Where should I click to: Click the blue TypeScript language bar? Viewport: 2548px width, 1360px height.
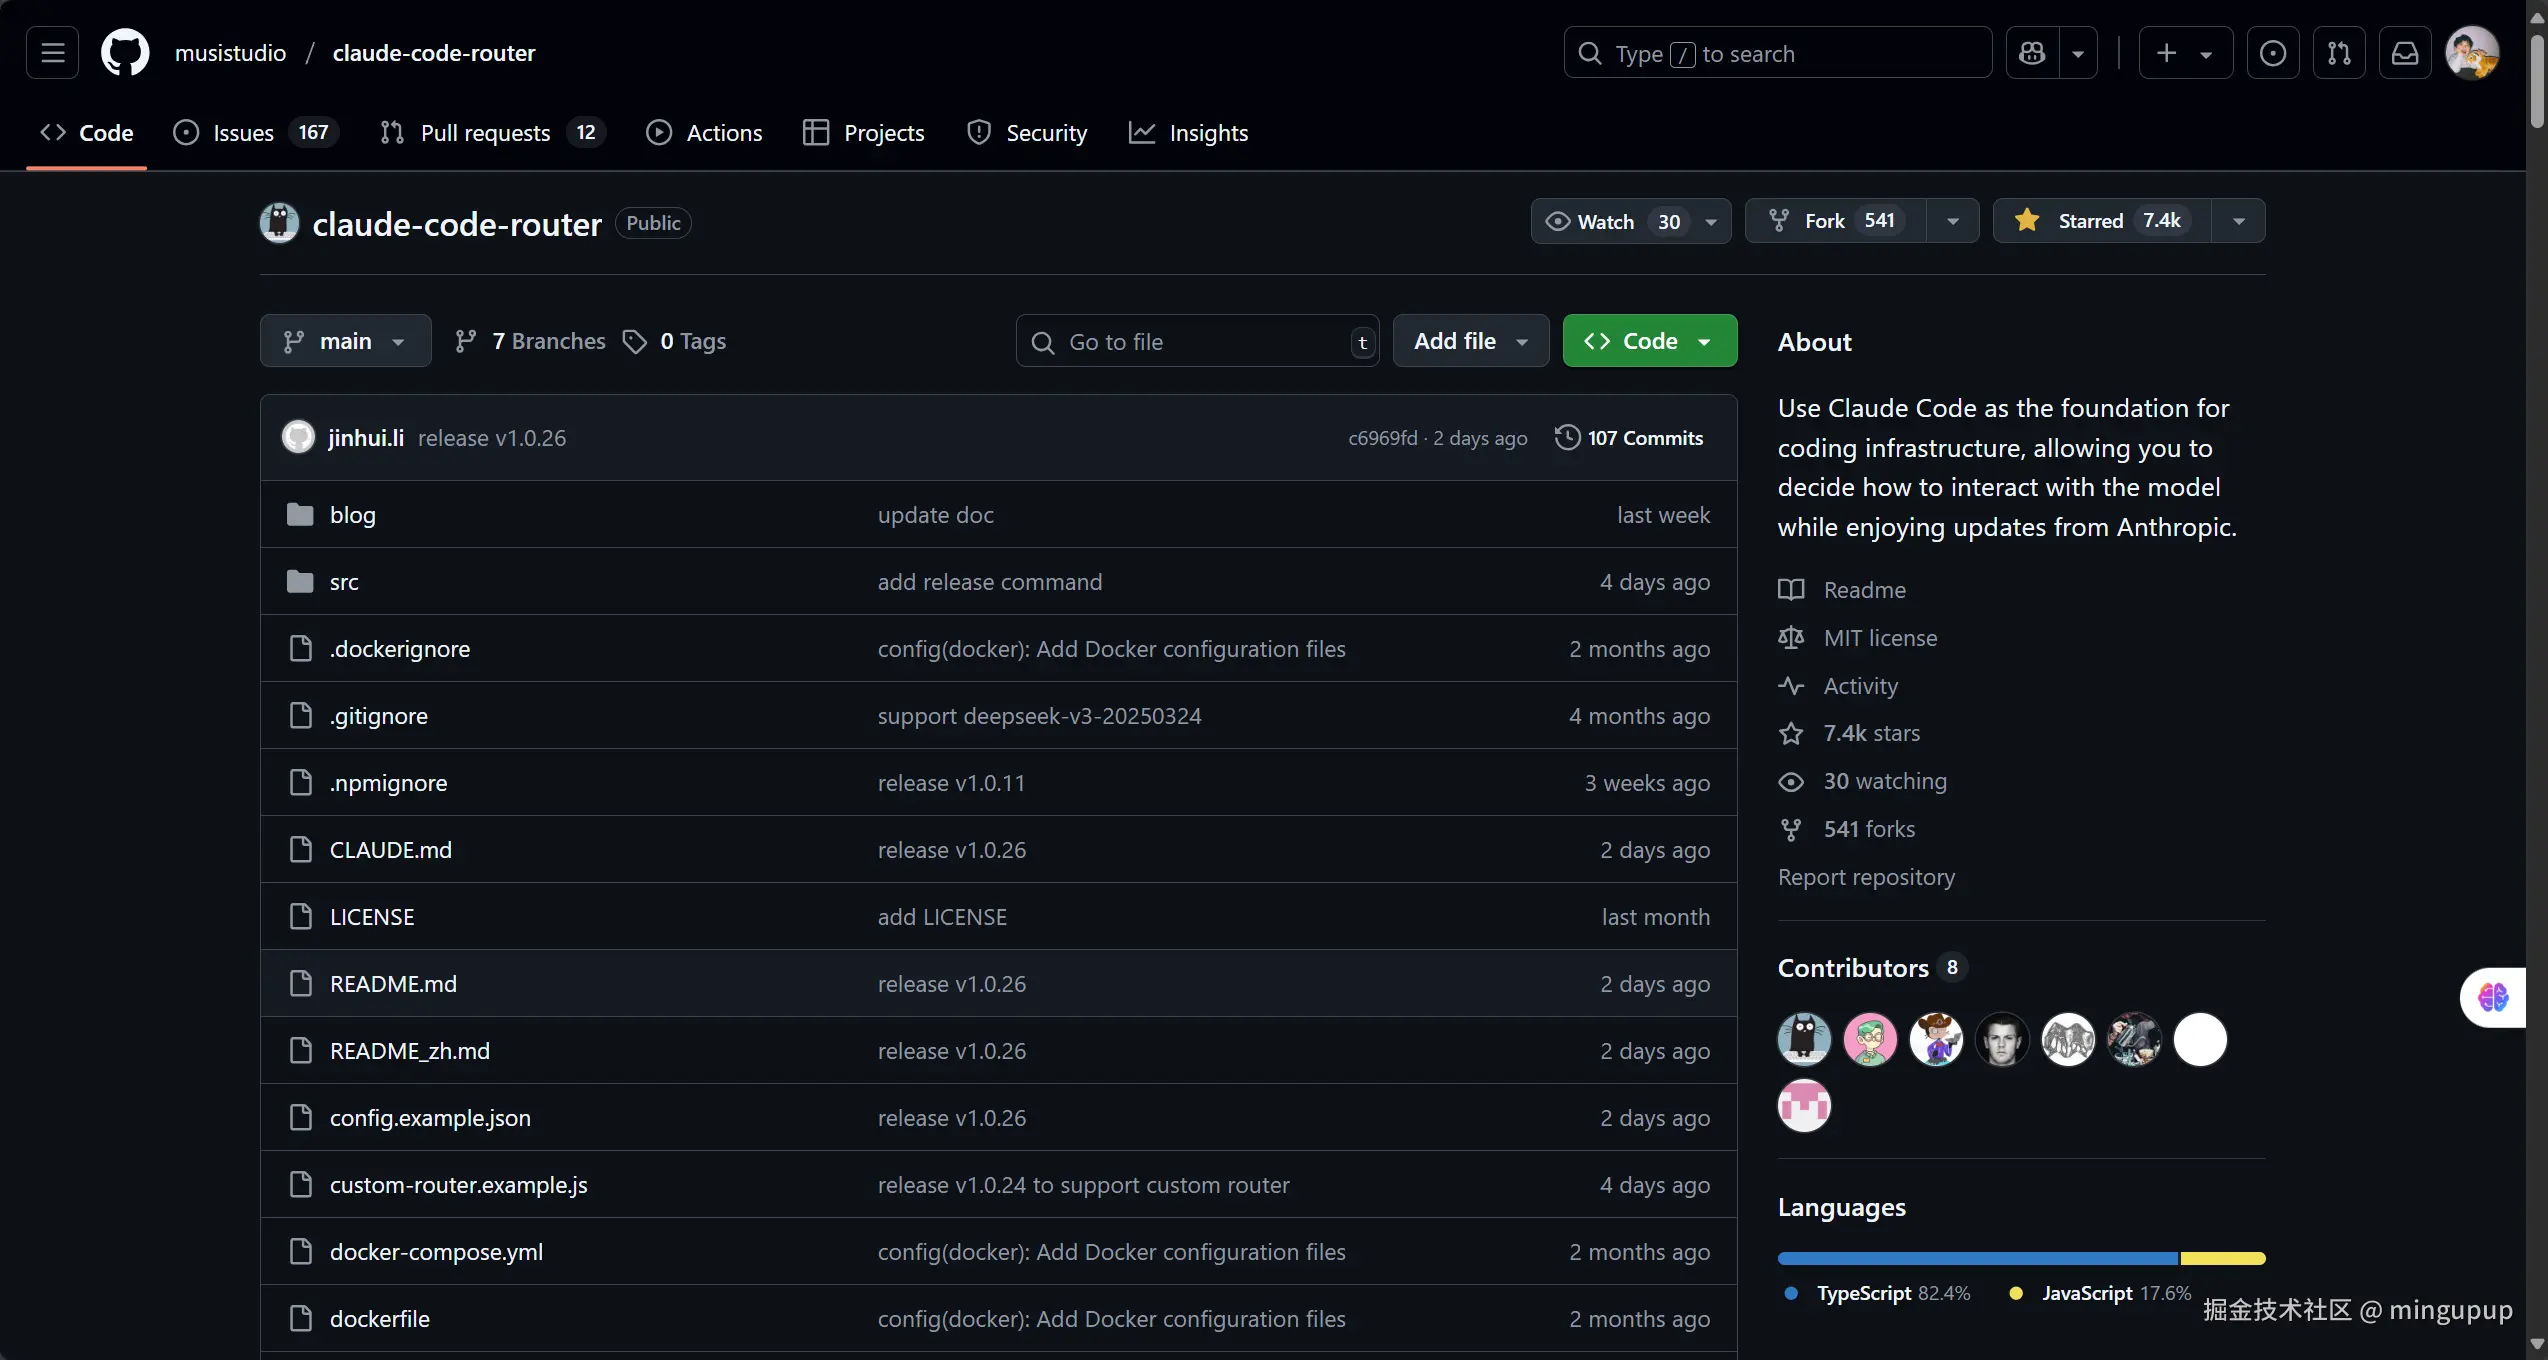pos(1978,1257)
